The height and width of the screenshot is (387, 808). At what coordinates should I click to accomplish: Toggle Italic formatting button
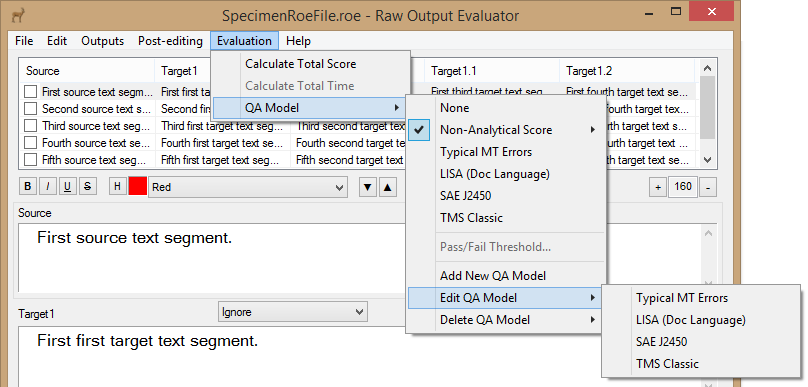pos(47,187)
